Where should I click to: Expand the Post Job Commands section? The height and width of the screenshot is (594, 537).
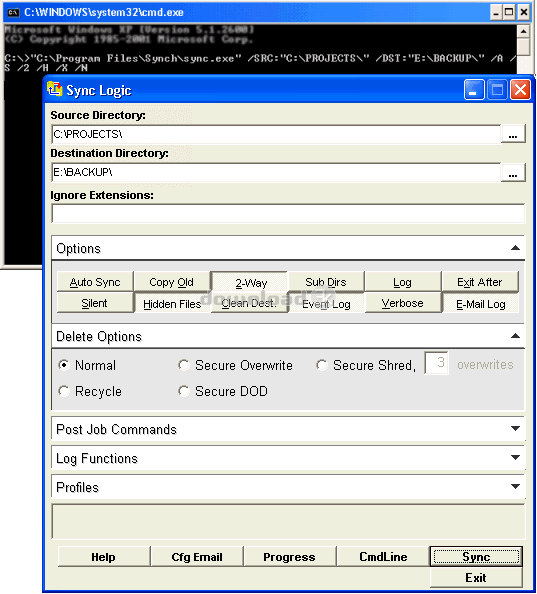coord(515,428)
